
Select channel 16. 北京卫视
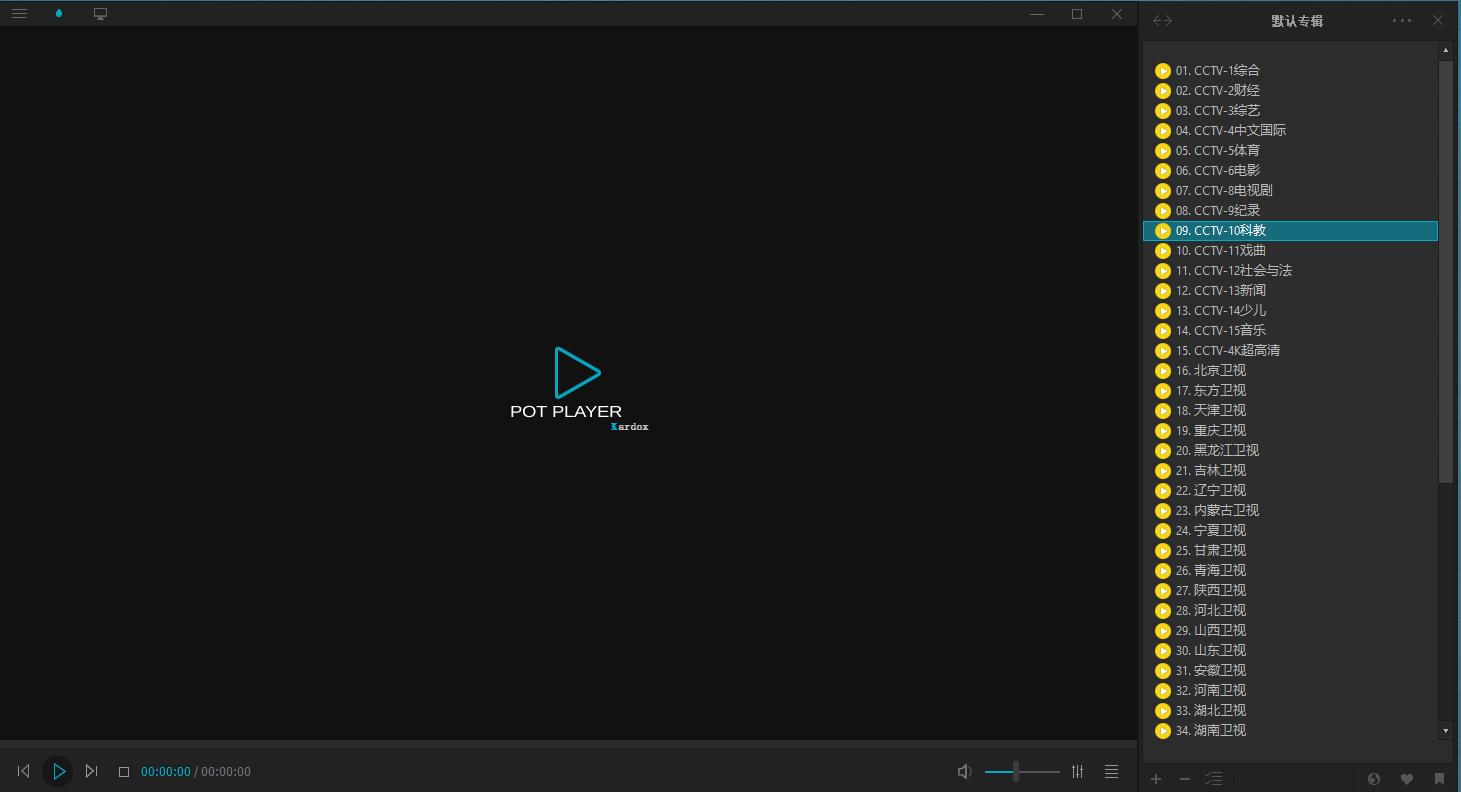1290,370
